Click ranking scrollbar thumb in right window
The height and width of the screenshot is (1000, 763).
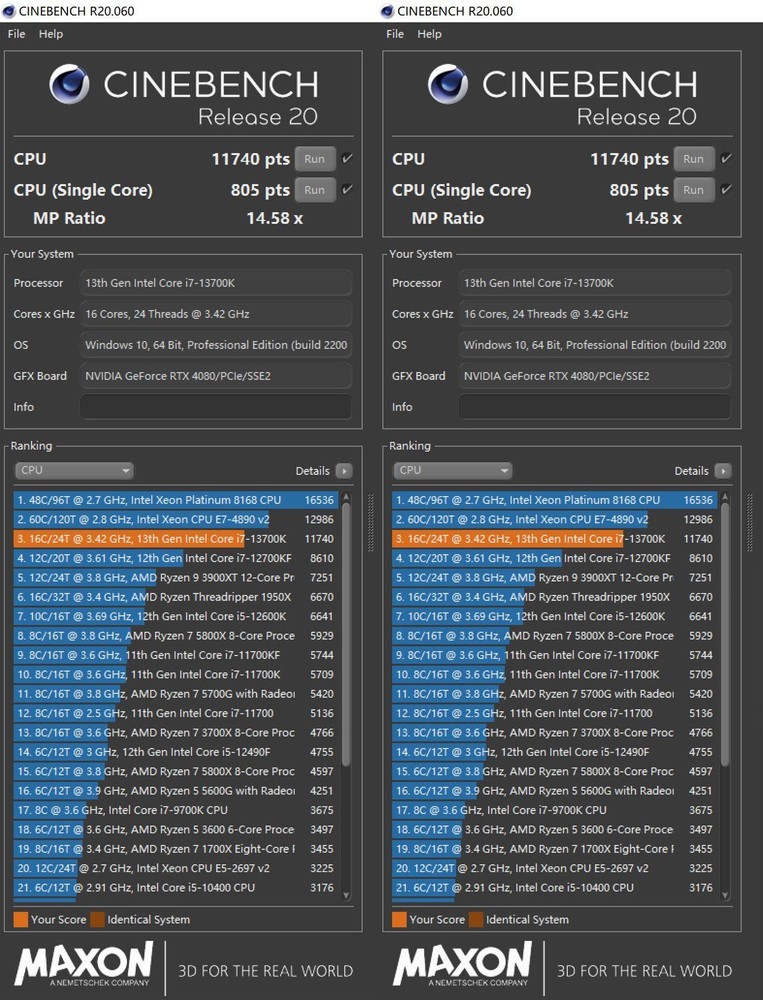tap(725, 635)
